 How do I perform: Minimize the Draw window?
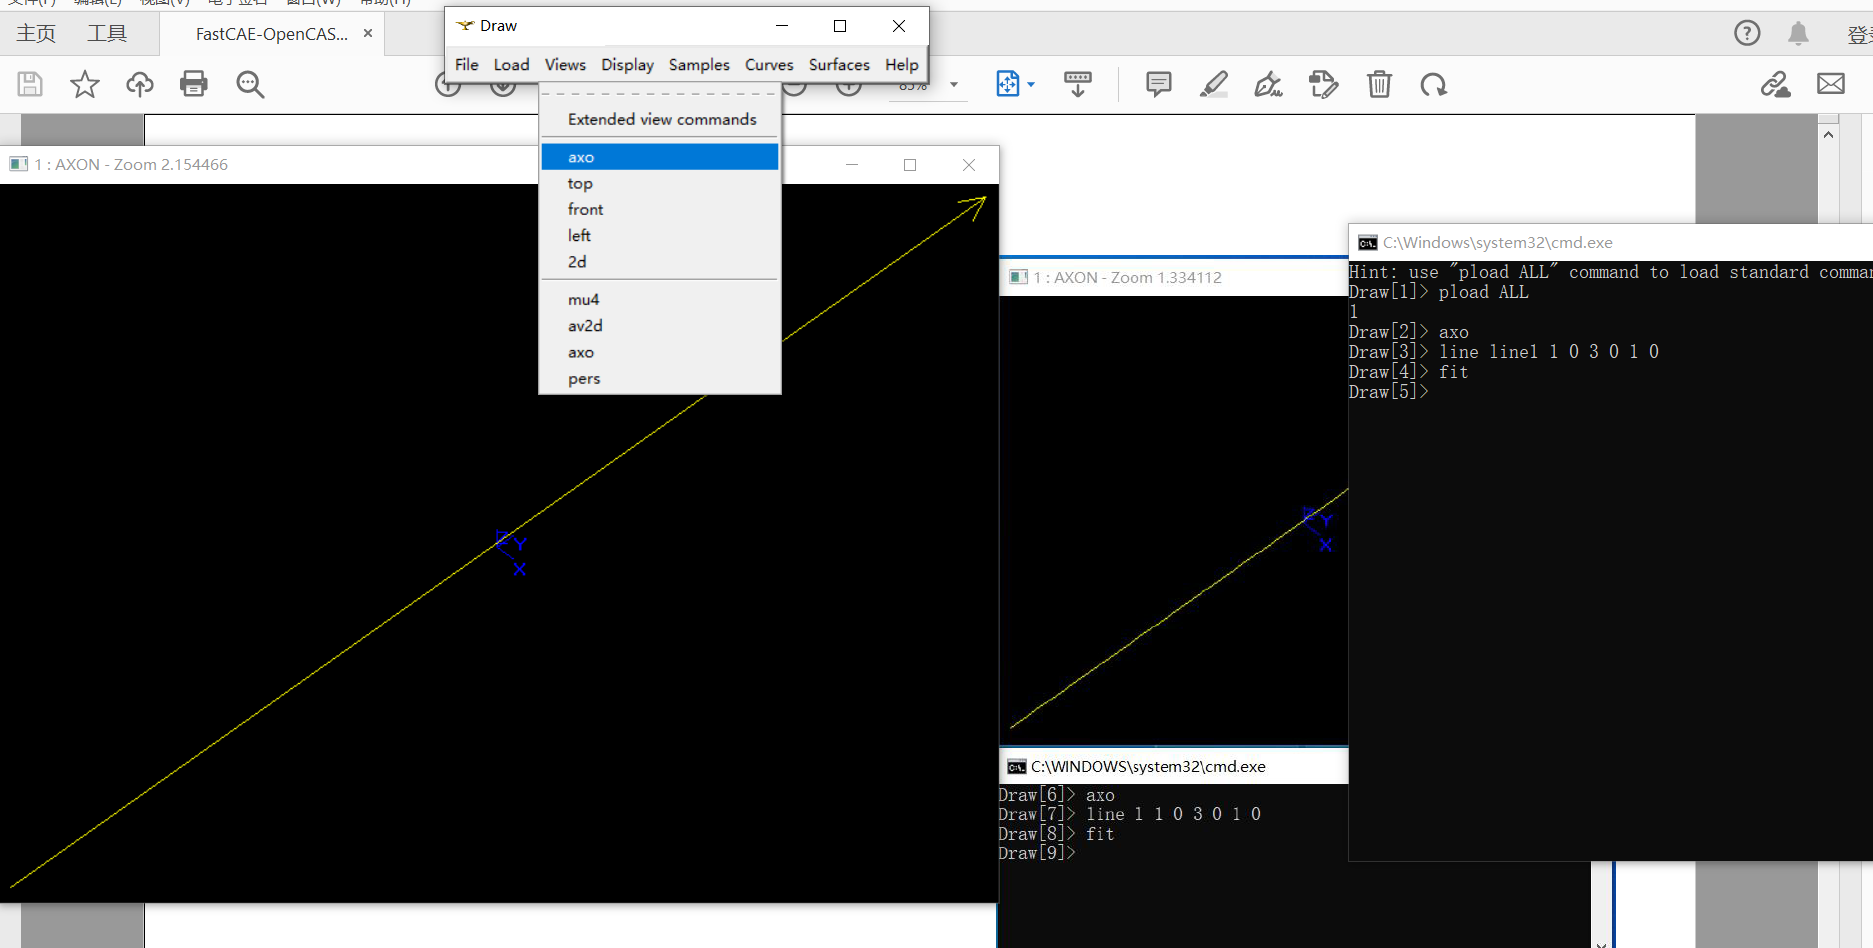[x=782, y=26]
